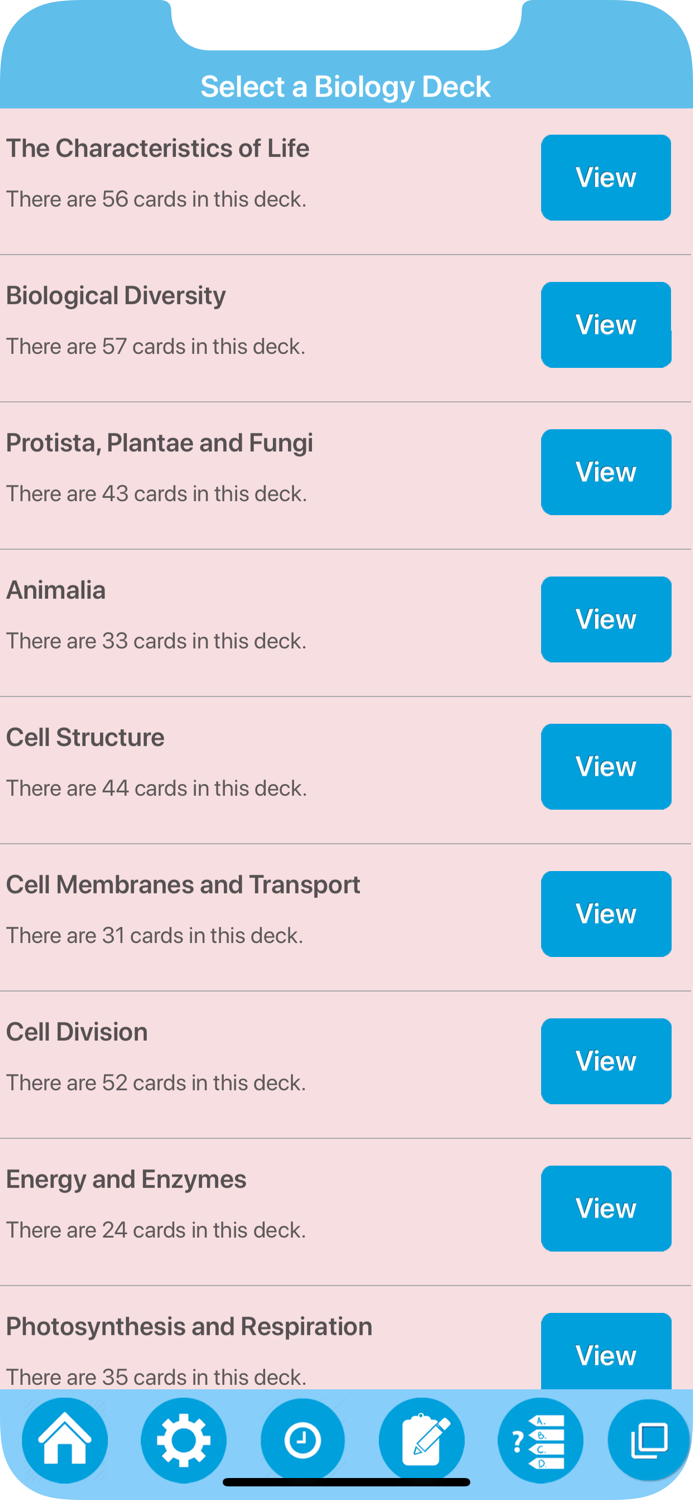View the Photosynthesis and Respiration deck
The image size is (693, 1500).
606,1355
